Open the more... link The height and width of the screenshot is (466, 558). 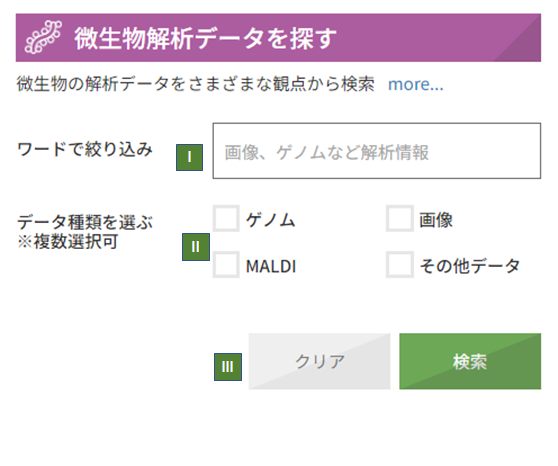[x=416, y=84]
